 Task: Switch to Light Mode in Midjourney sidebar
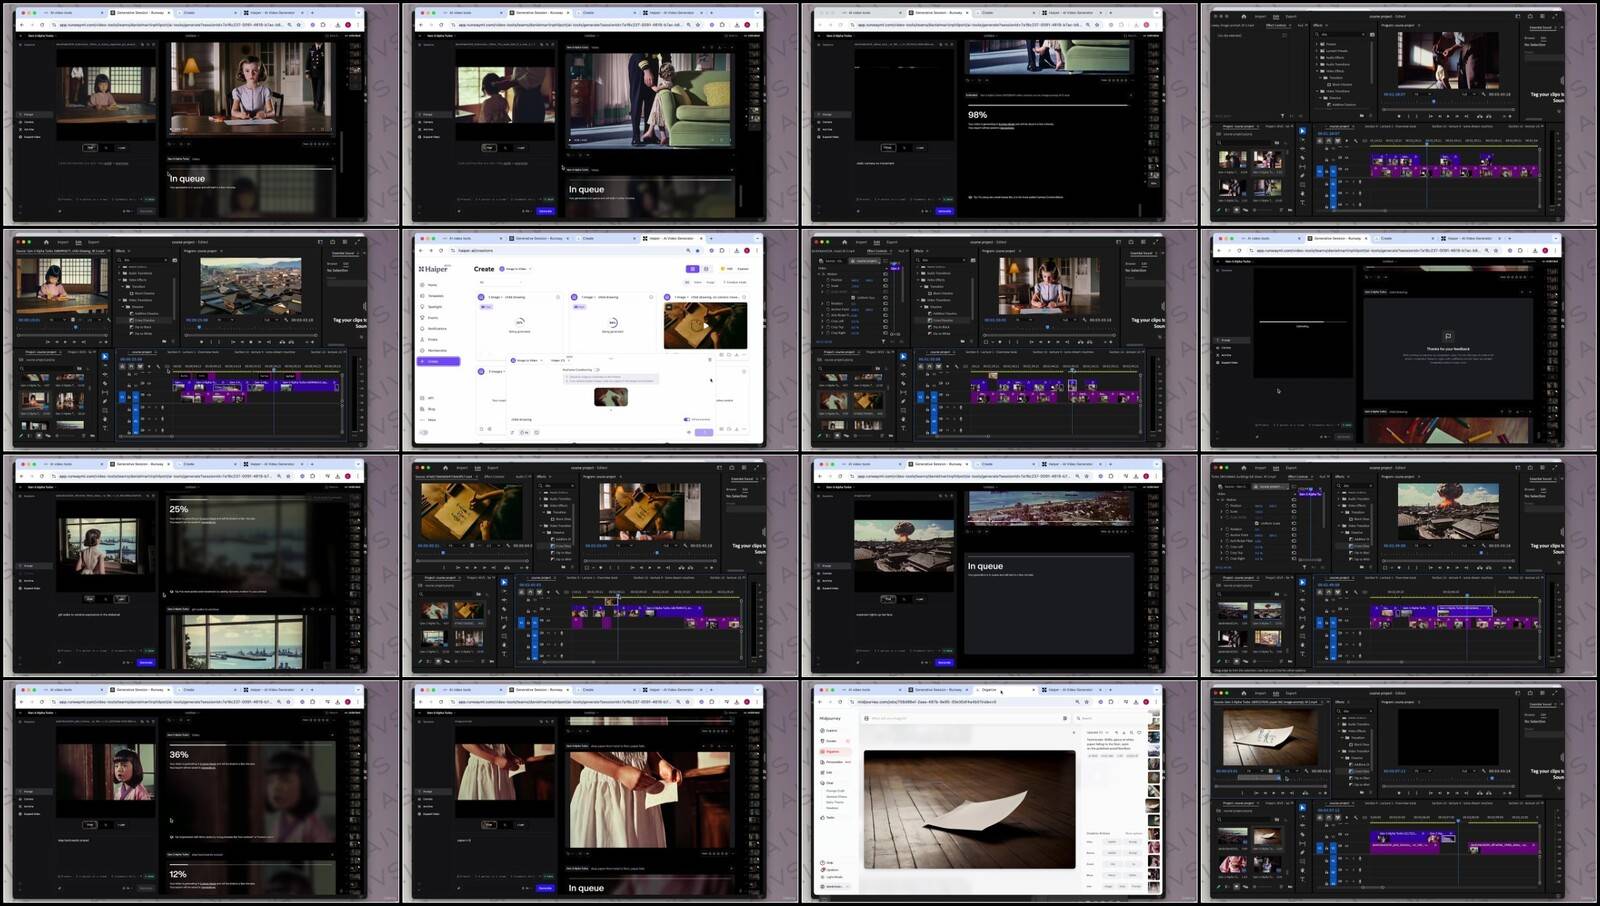click(x=833, y=877)
